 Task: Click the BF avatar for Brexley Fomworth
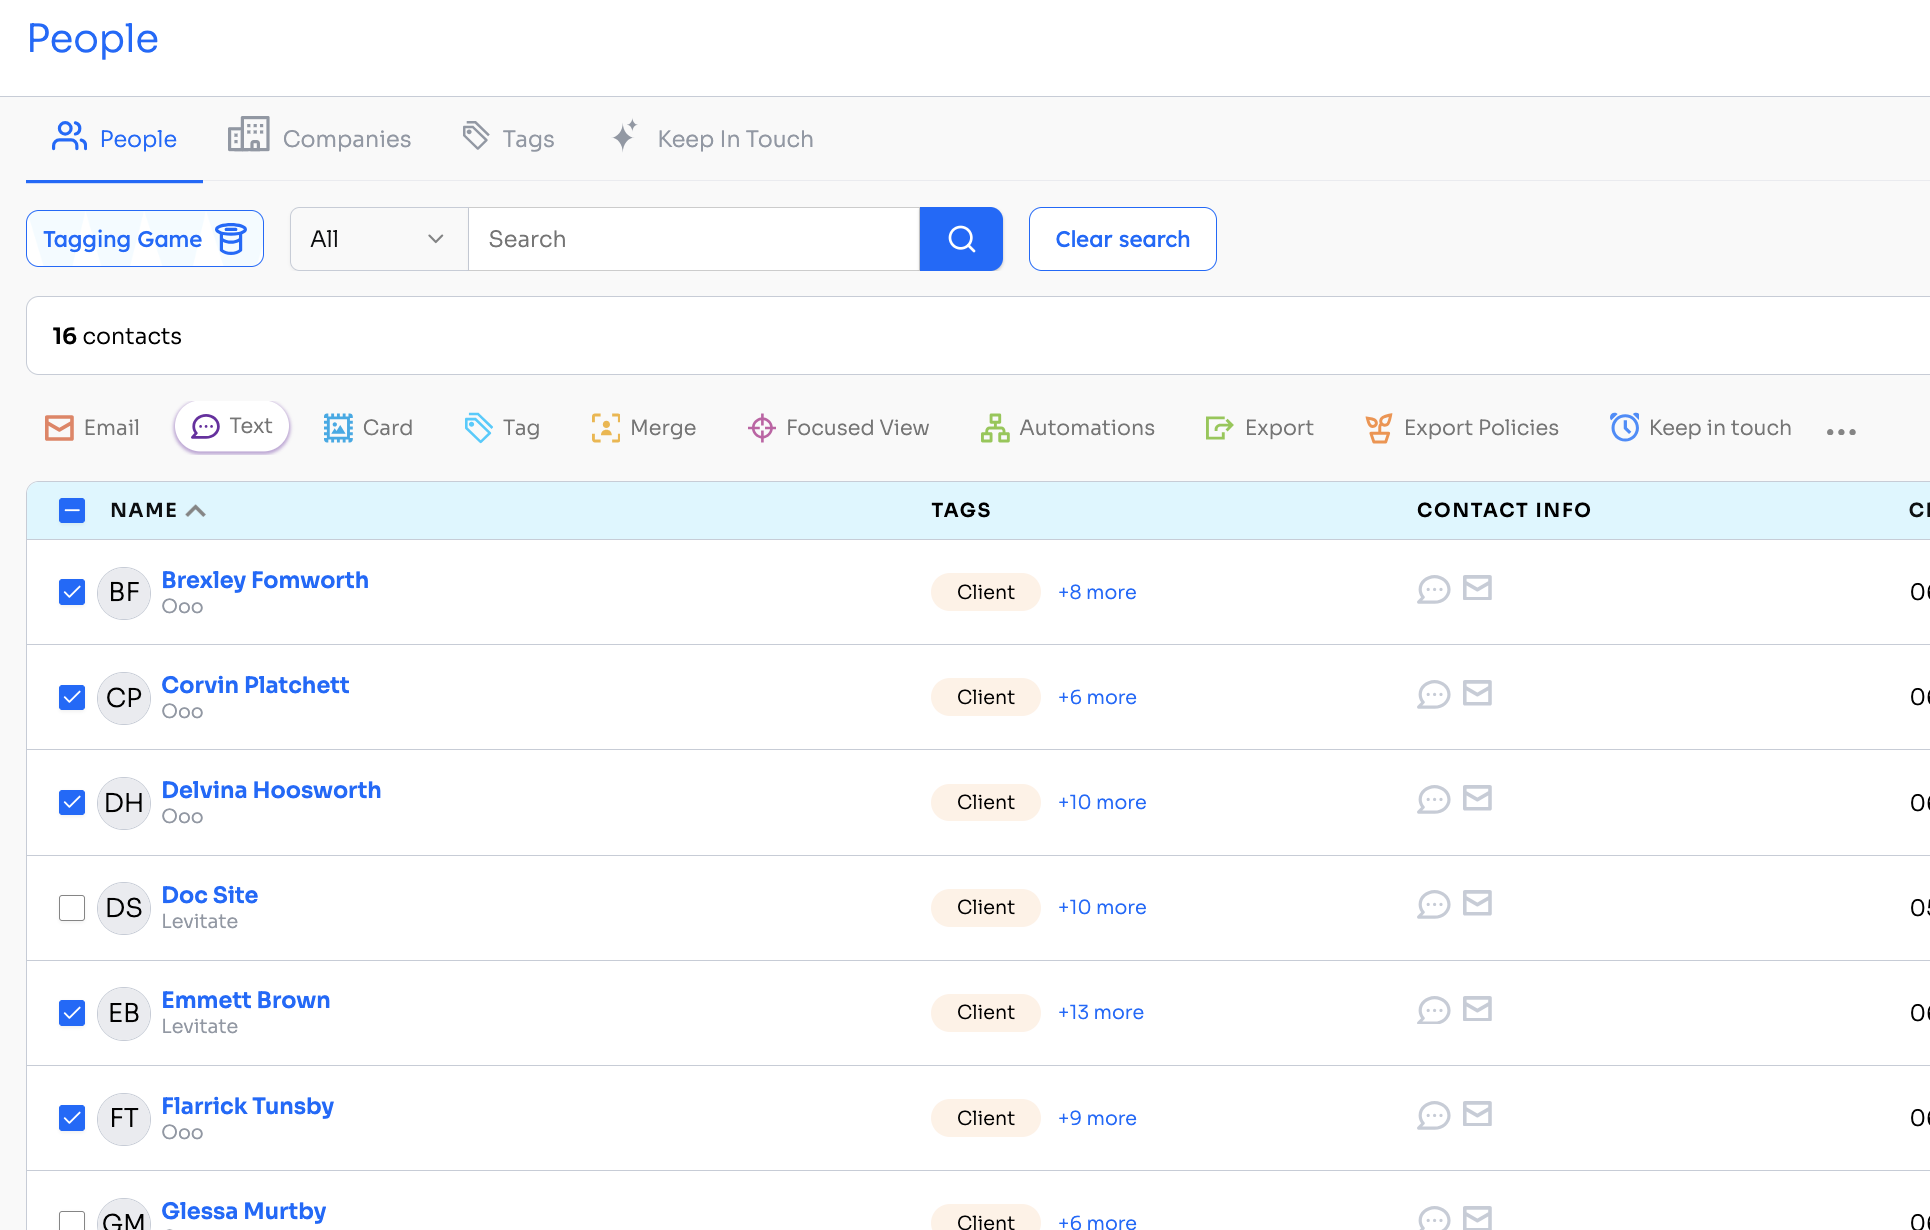(124, 593)
